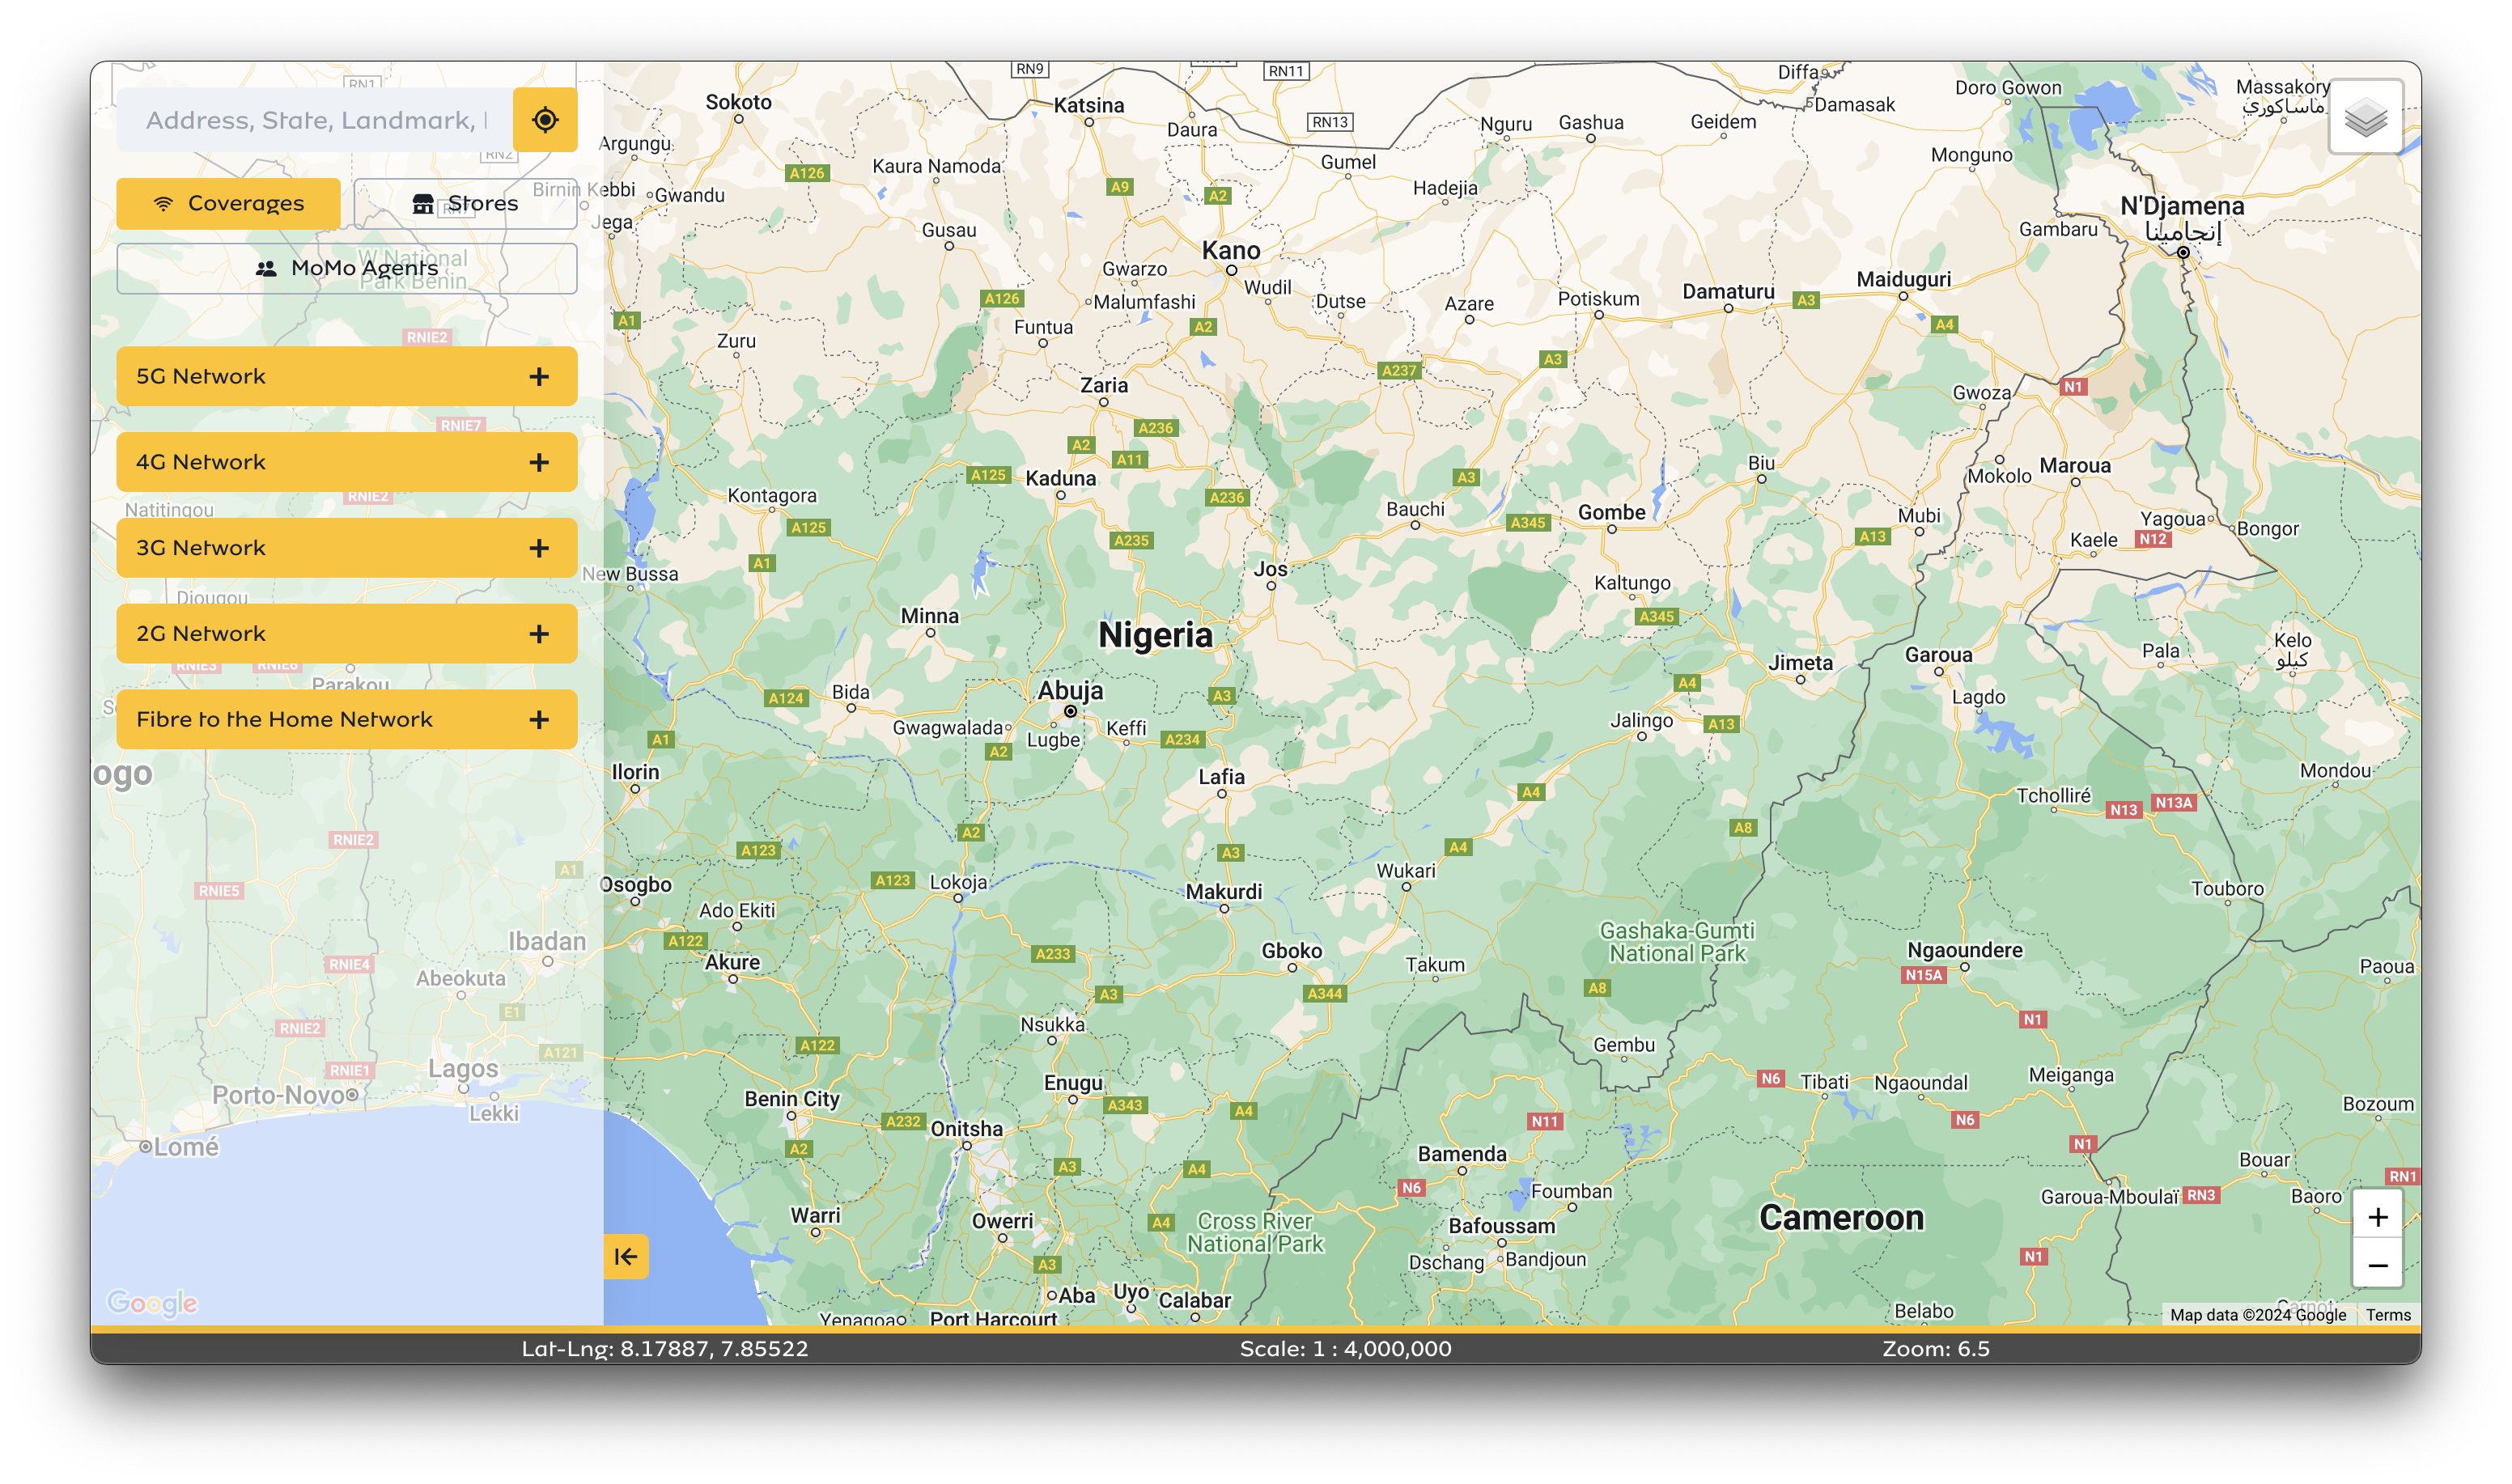Click plus icon on 2G Network row
Viewport: 2512px width, 1484px height.
(x=539, y=633)
